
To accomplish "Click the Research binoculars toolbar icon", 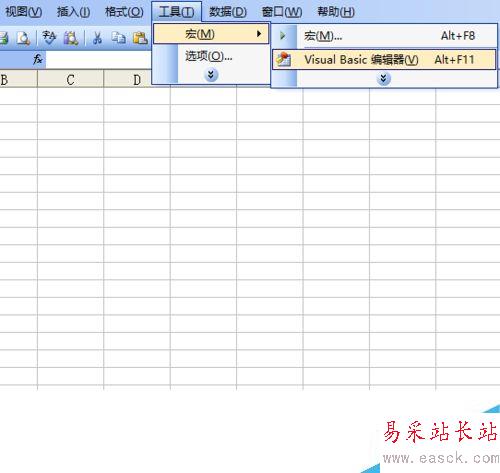I will click(70, 38).
